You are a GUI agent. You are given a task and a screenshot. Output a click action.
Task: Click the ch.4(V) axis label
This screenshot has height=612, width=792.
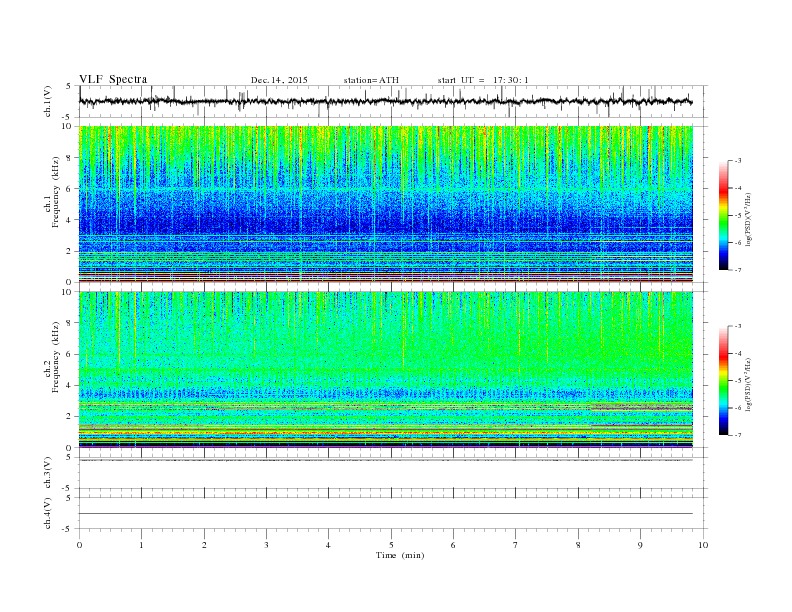[x=48, y=513]
